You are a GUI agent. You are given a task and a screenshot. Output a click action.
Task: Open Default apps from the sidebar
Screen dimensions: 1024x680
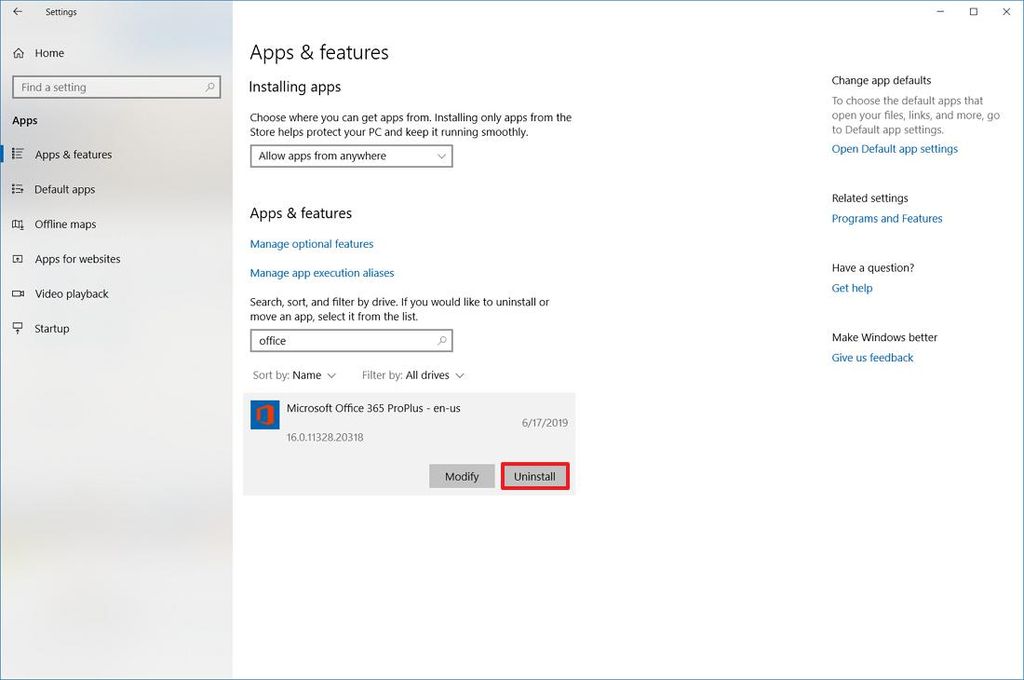20,189
